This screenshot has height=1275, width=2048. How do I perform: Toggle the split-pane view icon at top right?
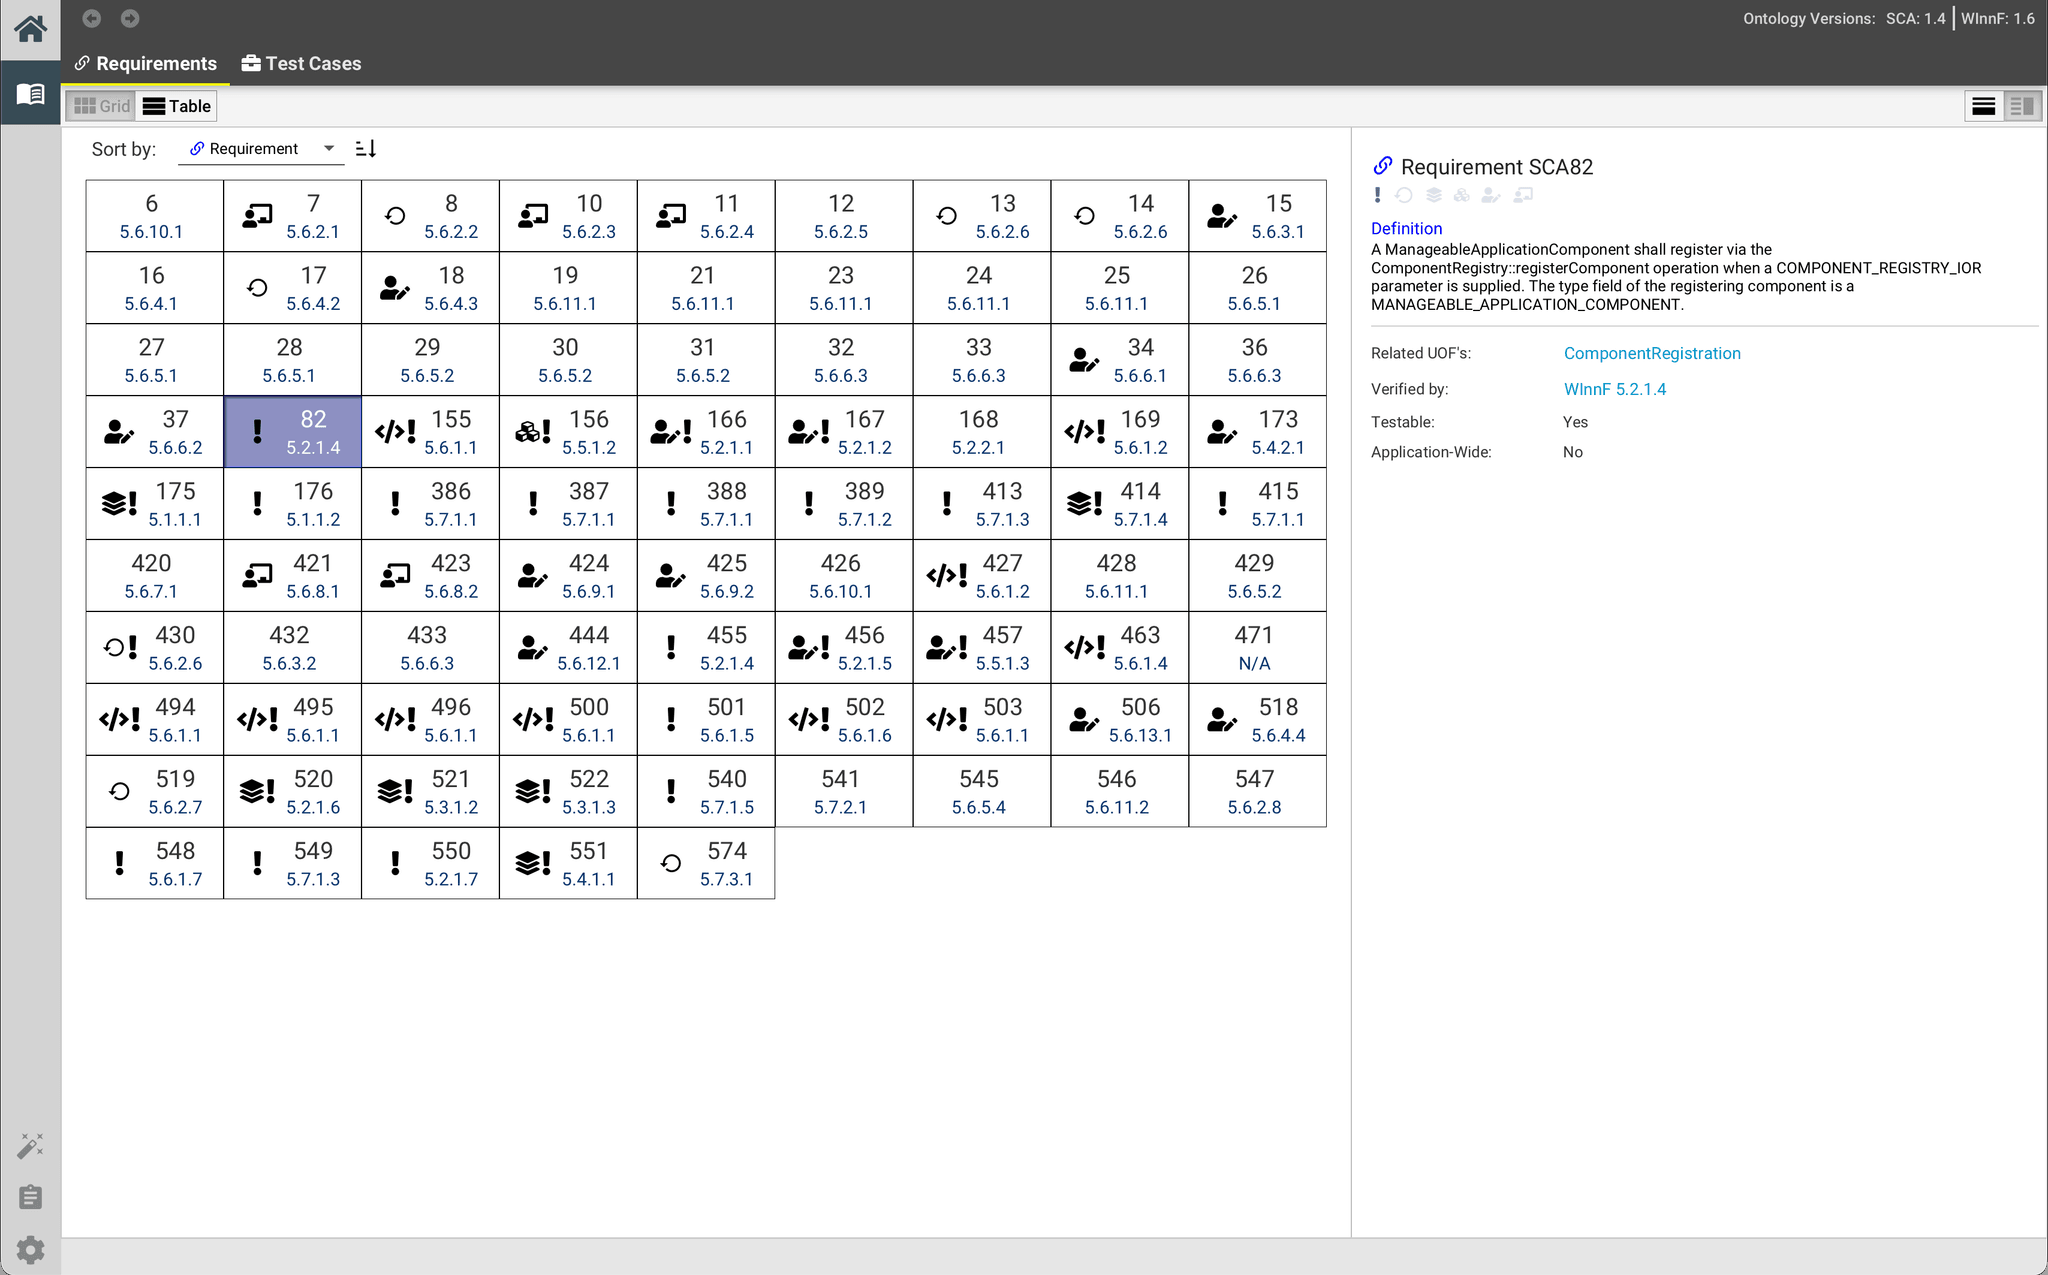pos(2020,105)
